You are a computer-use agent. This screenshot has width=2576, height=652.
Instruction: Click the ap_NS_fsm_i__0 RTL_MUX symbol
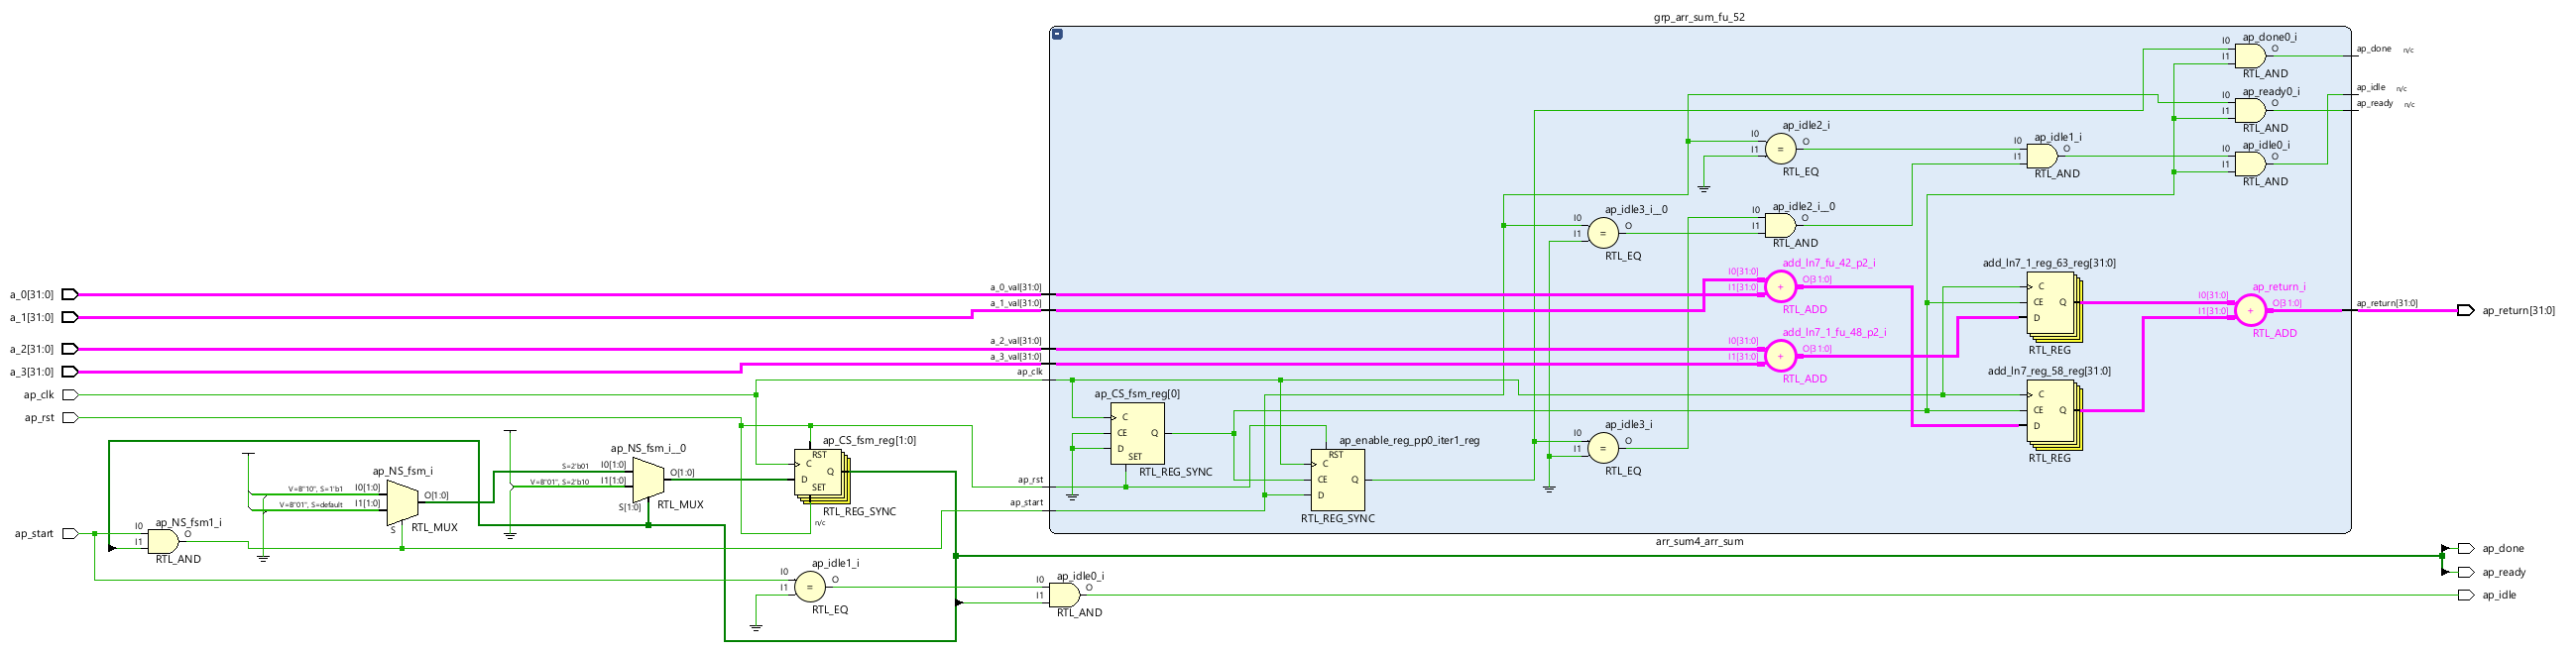click(648, 480)
